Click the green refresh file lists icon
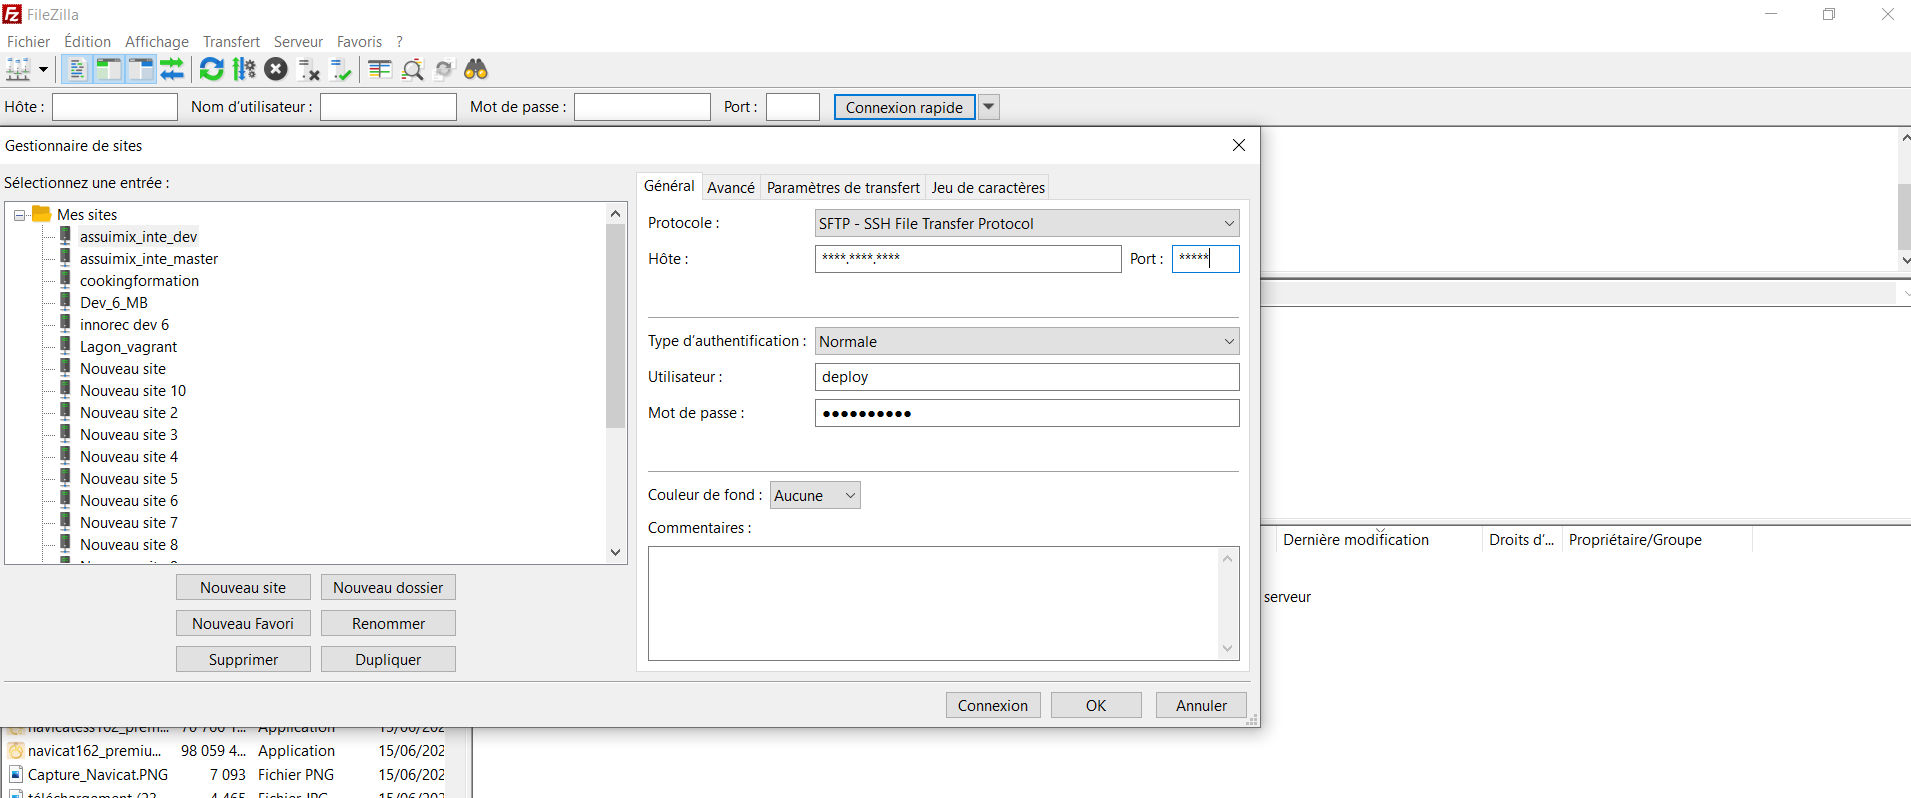The image size is (1911, 798). click(211, 69)
